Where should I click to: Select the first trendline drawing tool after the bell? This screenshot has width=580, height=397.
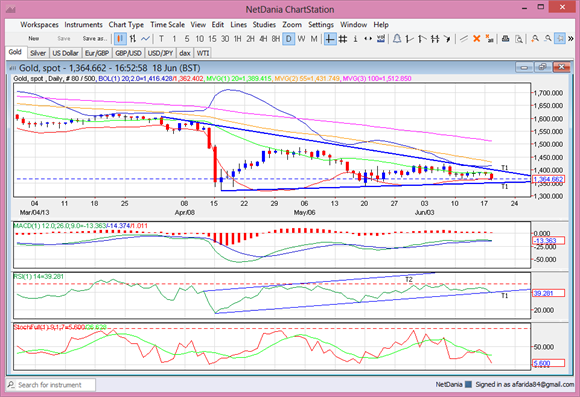[409, 38]
